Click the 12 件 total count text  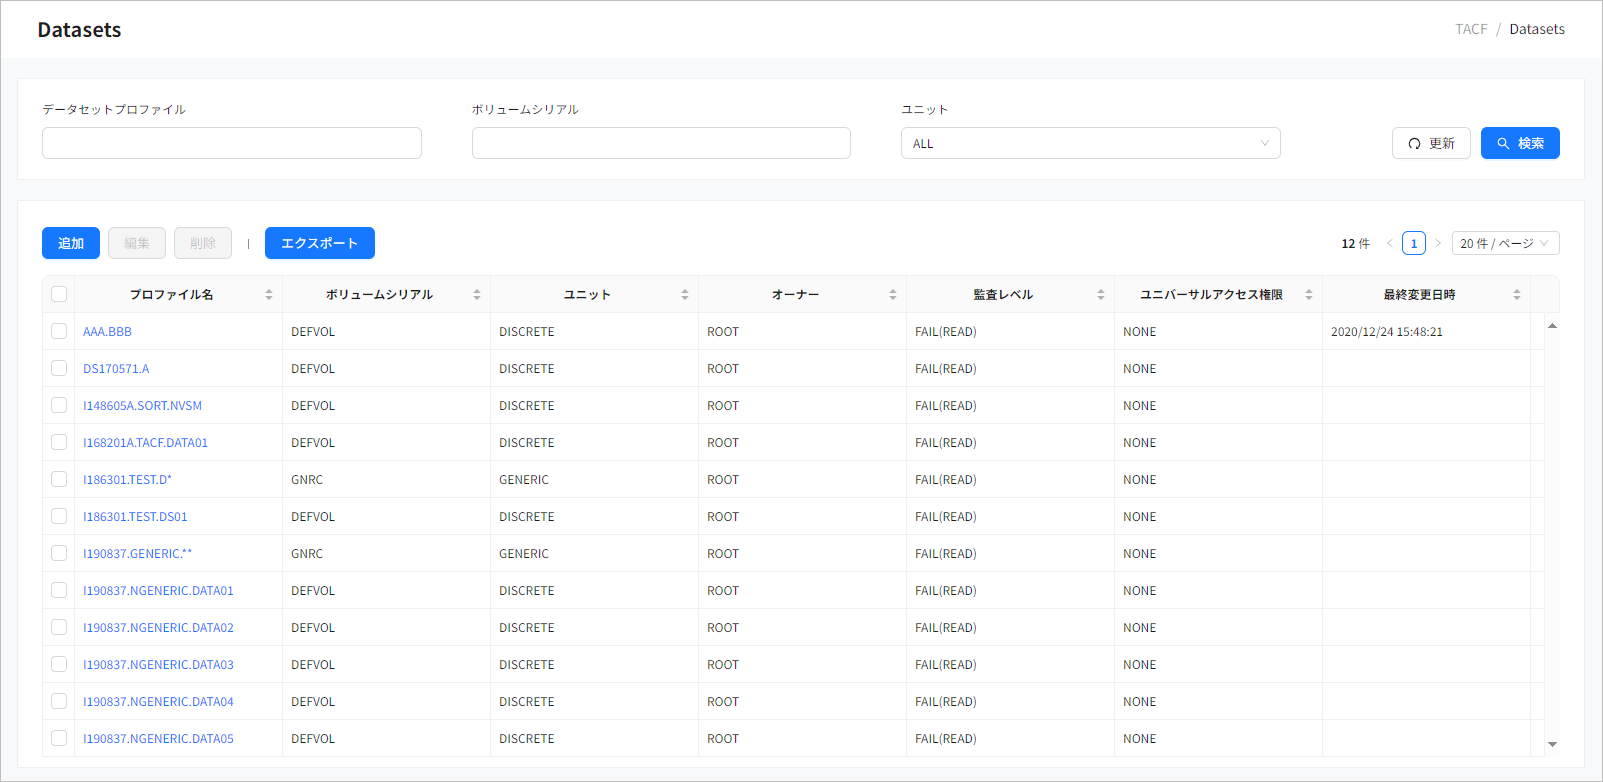coord(1355,244)
